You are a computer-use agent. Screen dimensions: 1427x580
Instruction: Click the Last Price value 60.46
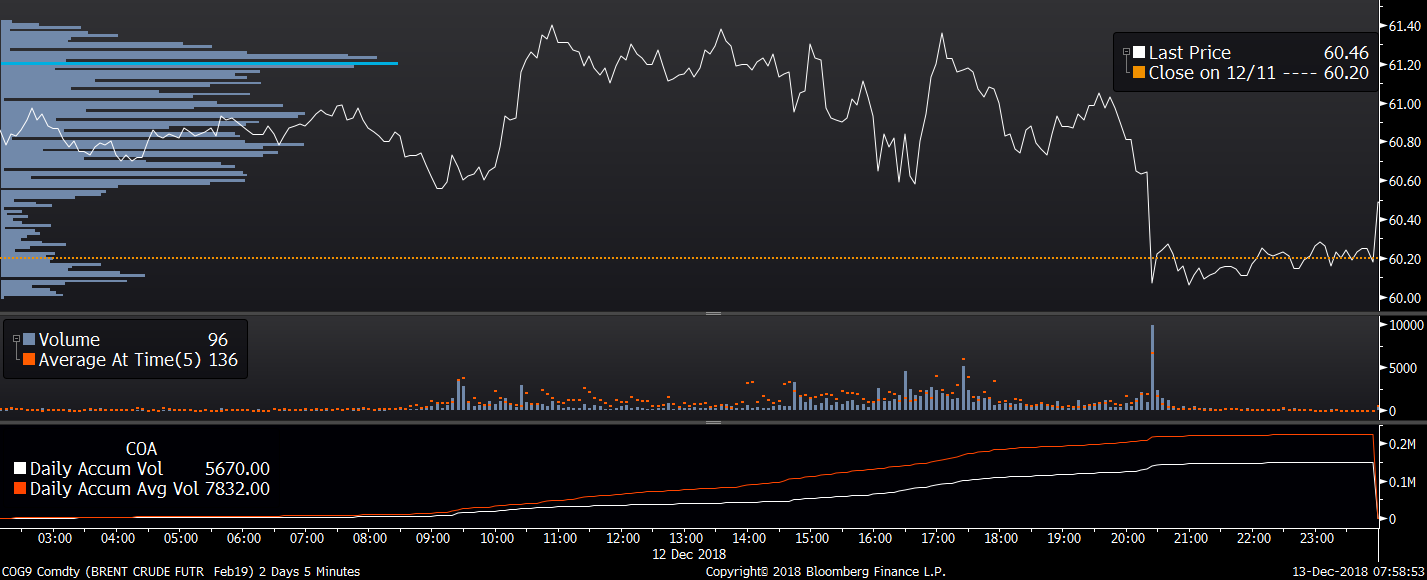(x=1348, y=53)
